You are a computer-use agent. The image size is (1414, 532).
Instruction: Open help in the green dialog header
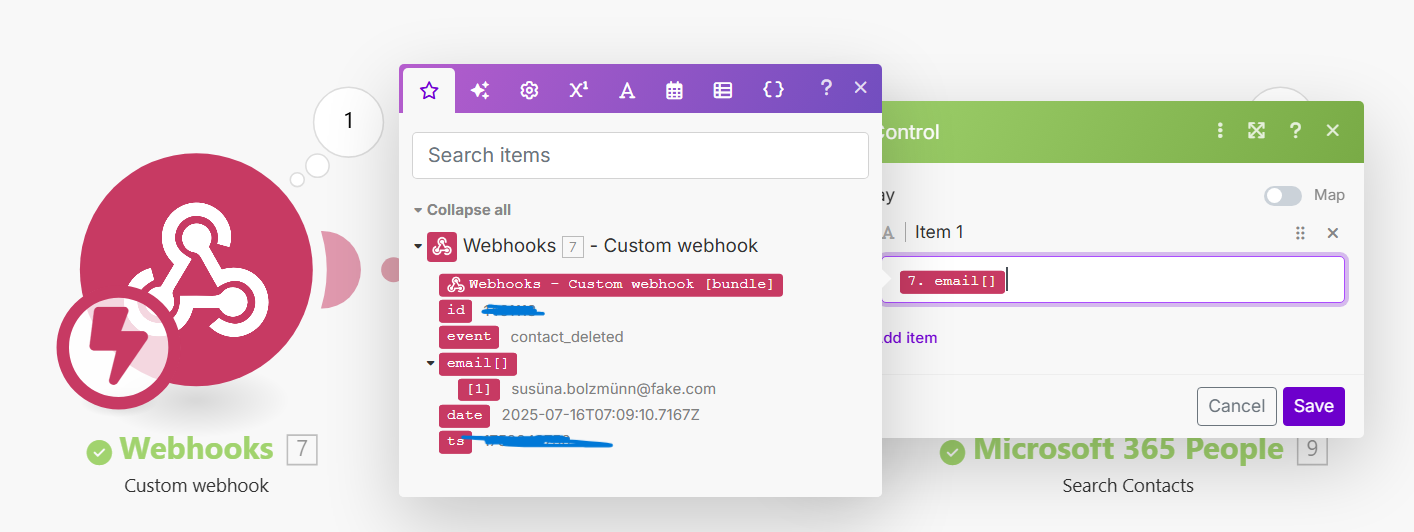[1295, 131]
